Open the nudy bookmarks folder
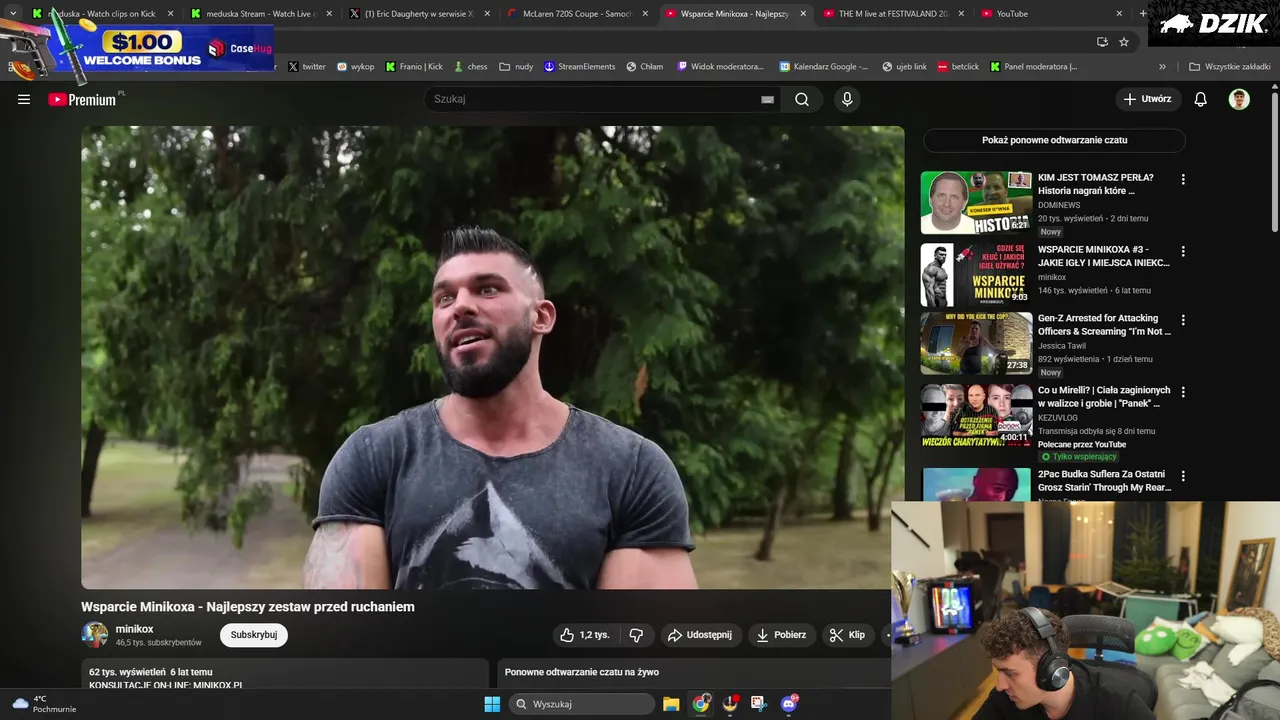Screen dimensions: 1280x720 point(516,67)
